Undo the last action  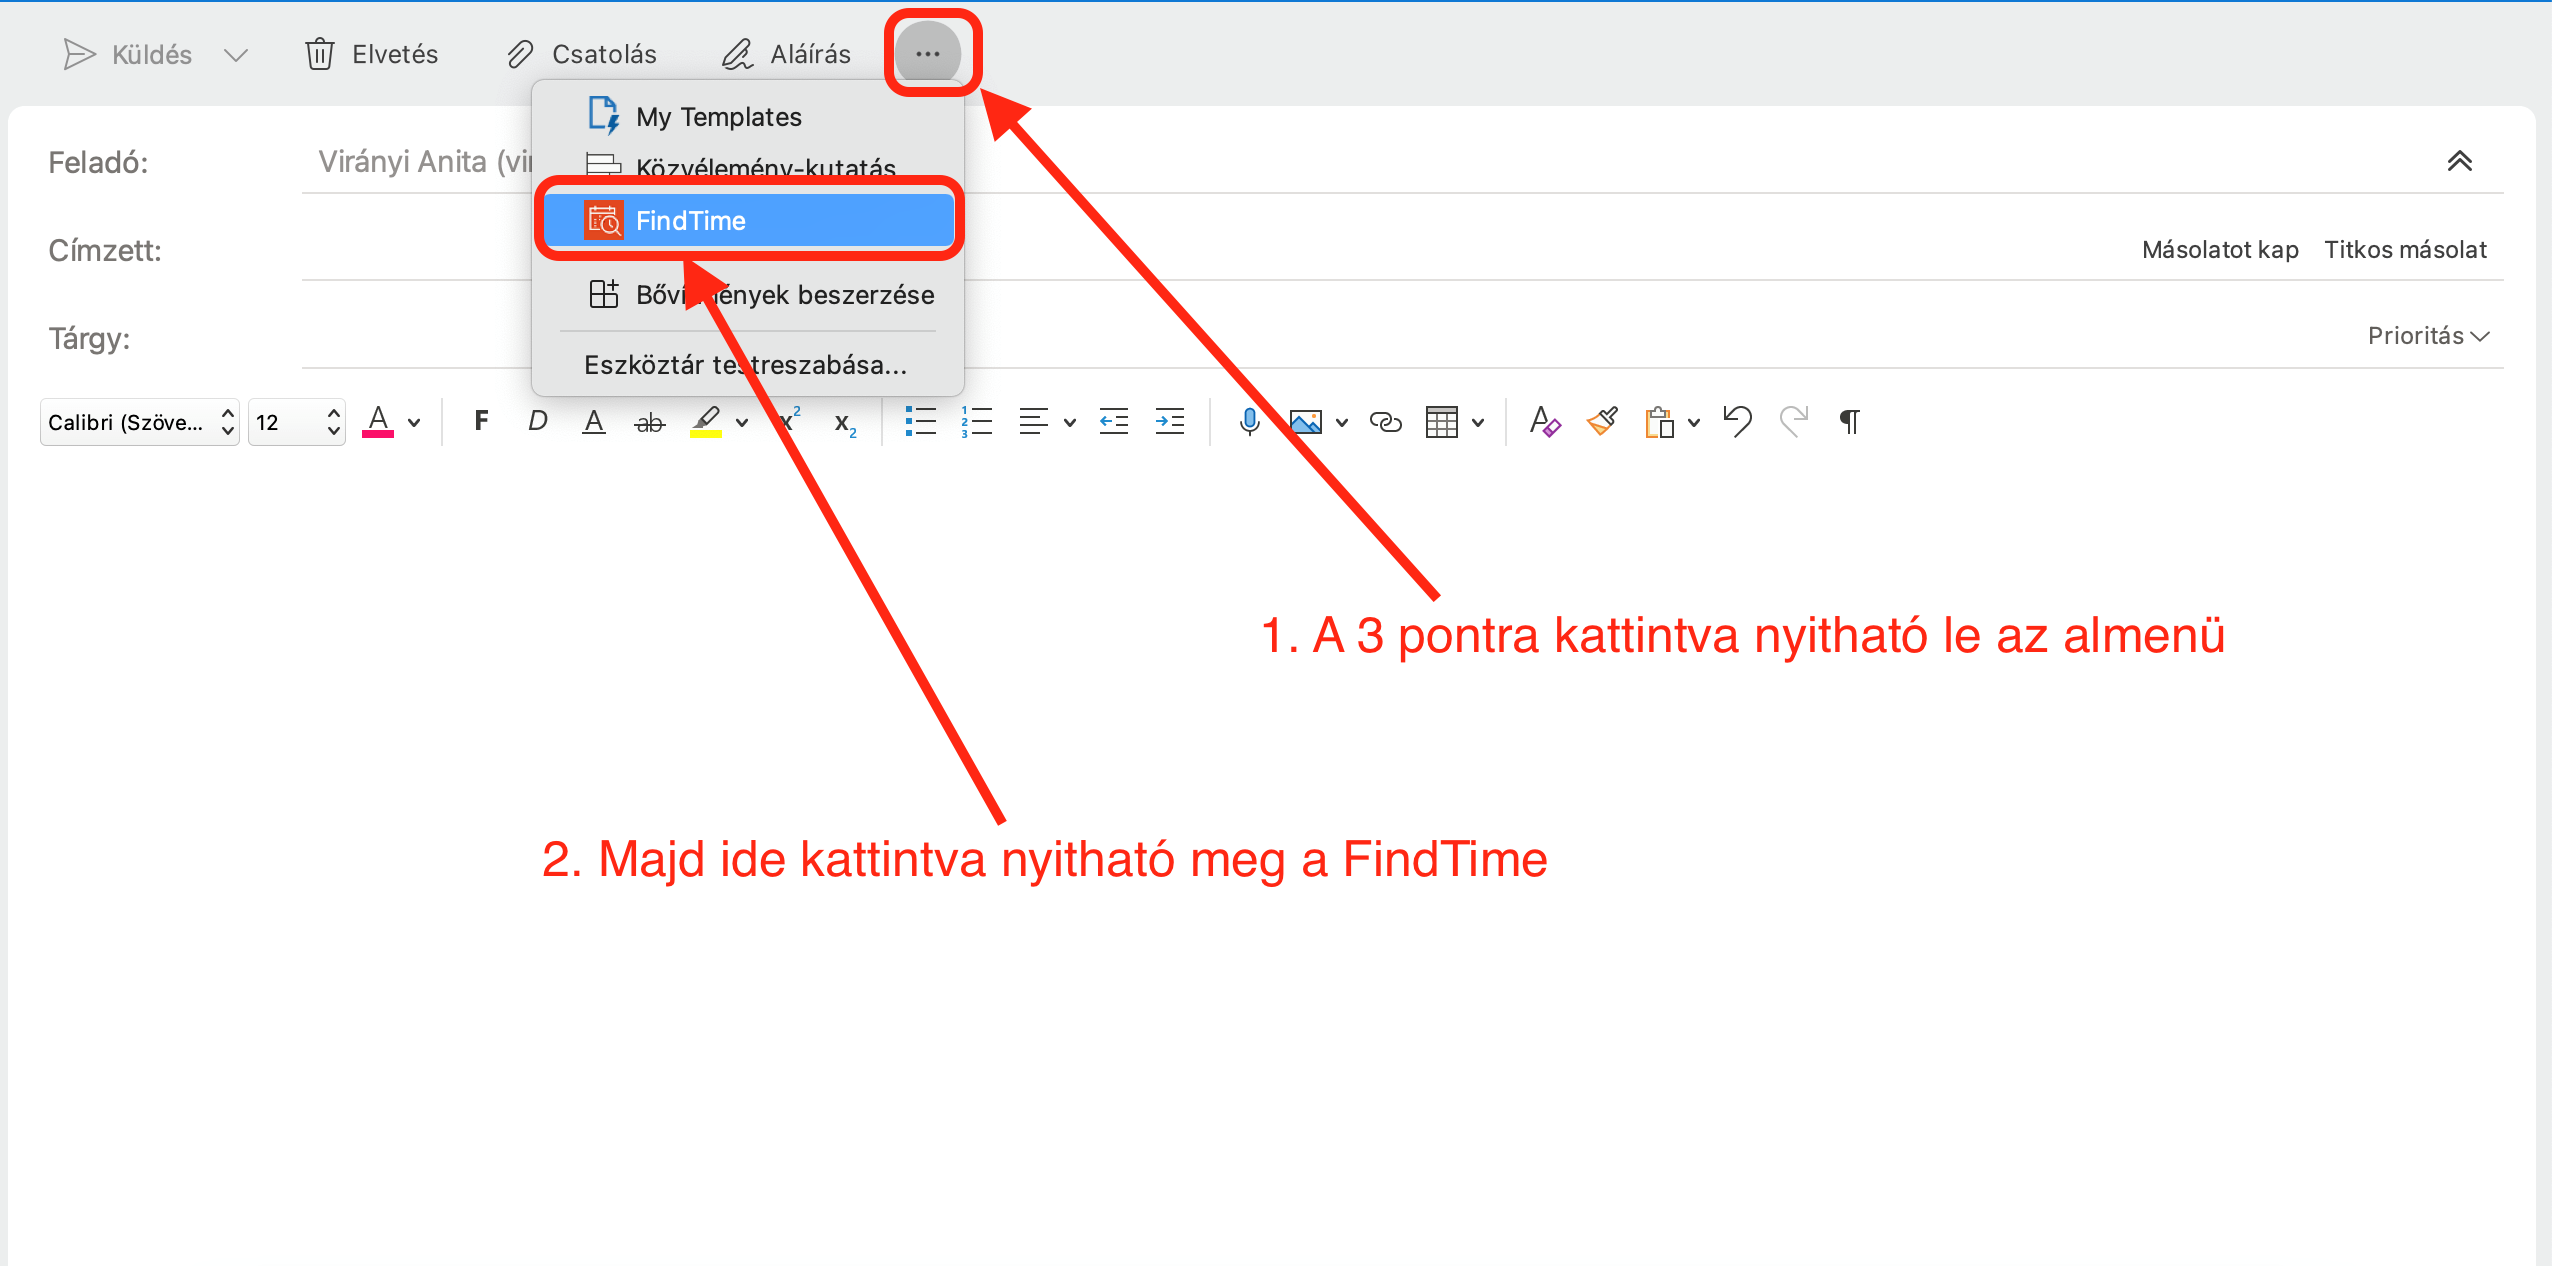tap(1738, 422)
